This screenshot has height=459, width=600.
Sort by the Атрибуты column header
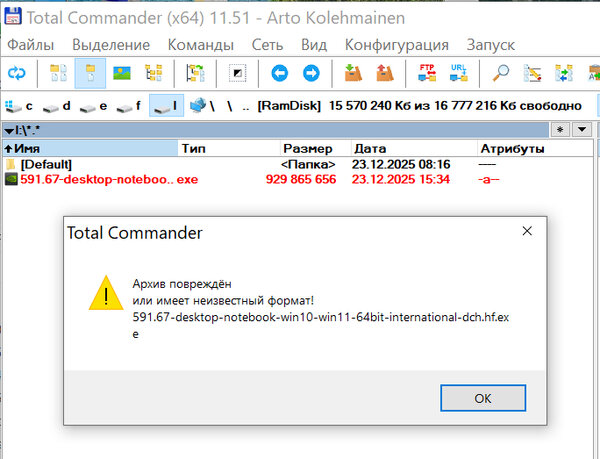click(535, 148)
